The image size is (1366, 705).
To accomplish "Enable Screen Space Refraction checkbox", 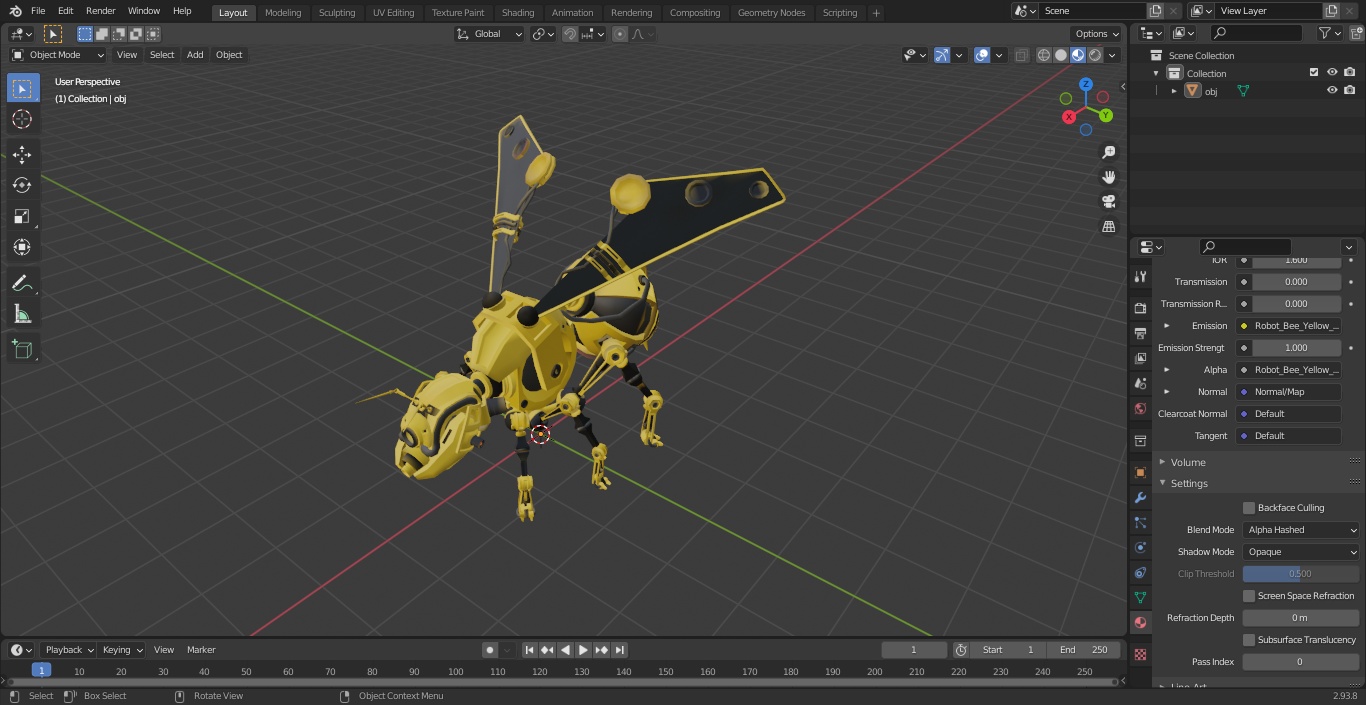I will coord(1249,596).
